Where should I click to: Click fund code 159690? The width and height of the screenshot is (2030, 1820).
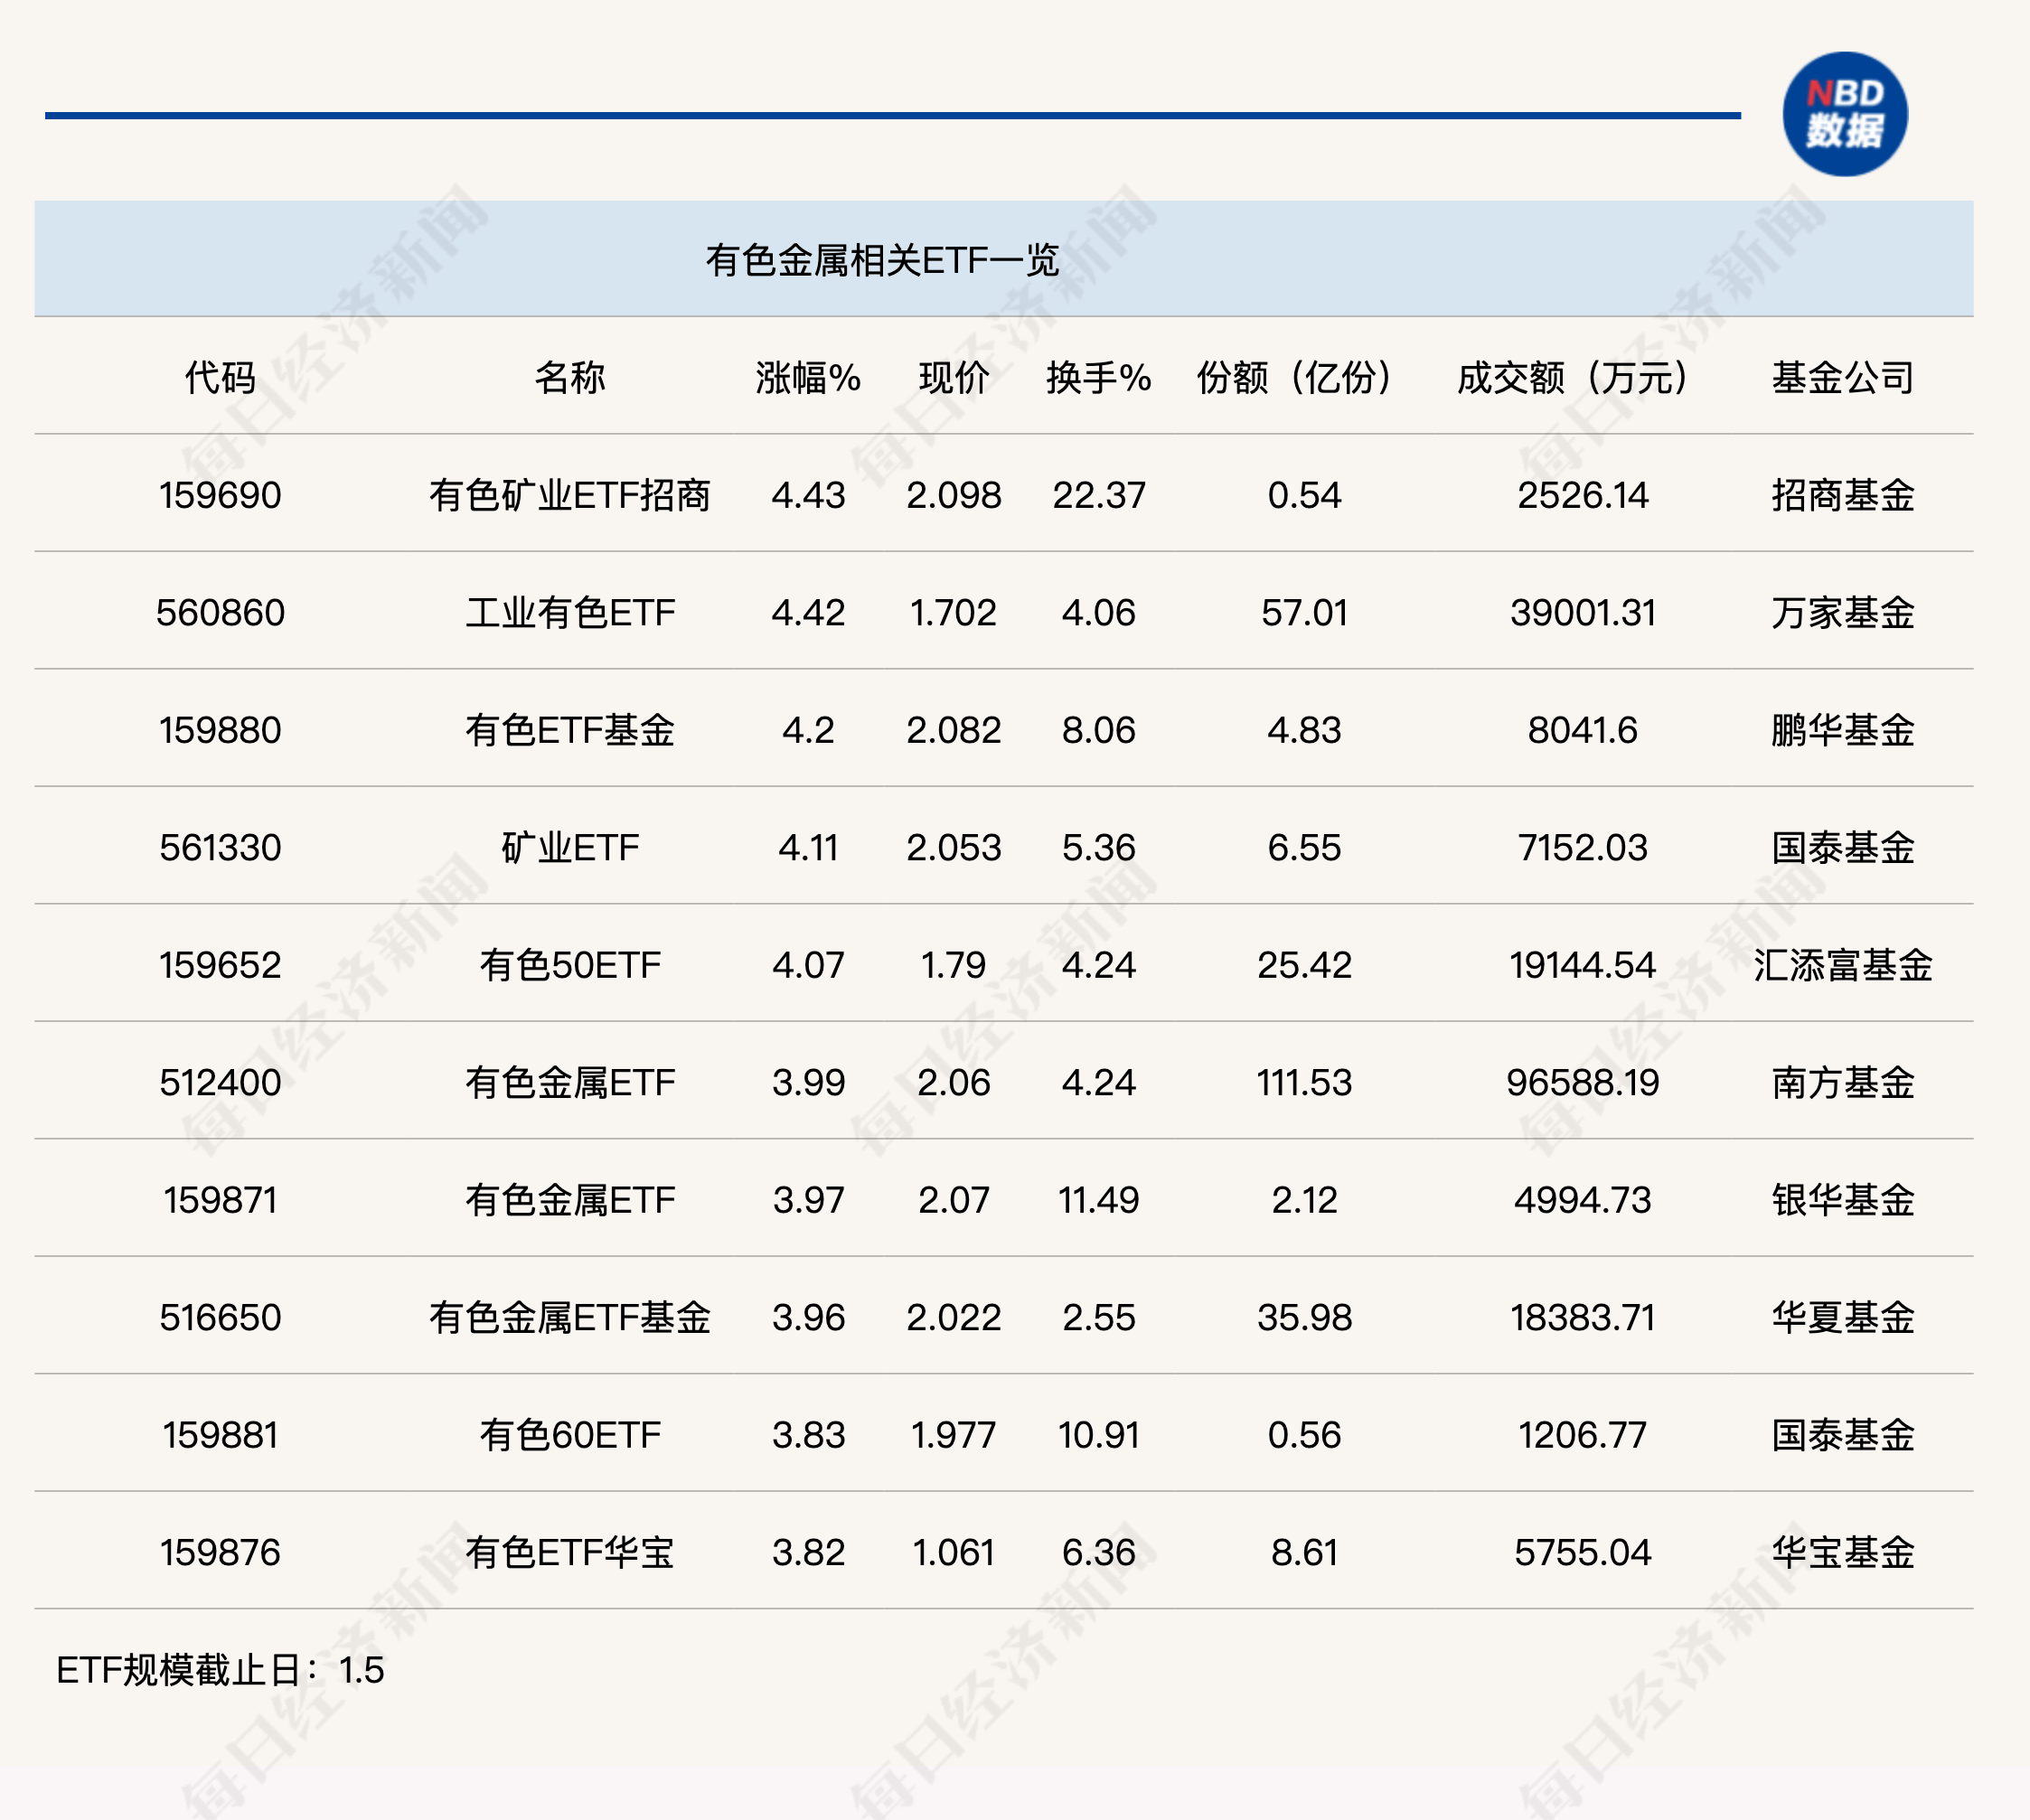[x=220, y=495]
